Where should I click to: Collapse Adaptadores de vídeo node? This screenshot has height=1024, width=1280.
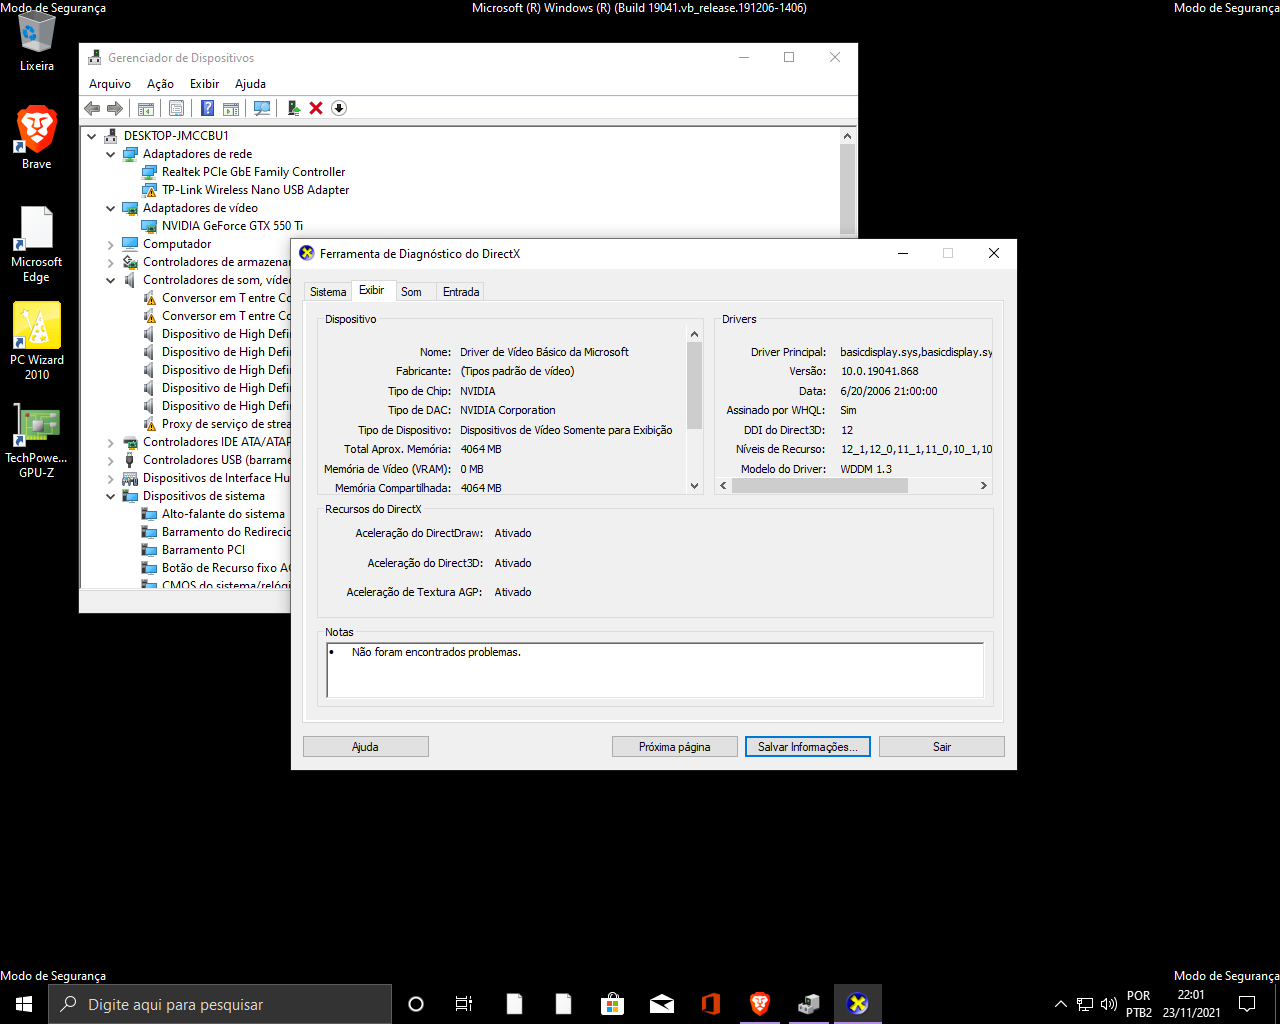click(110, 208)
